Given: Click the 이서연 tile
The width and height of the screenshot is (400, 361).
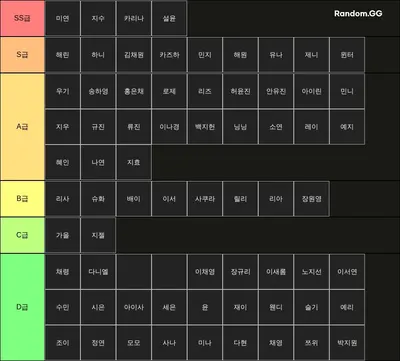Looking at the screenshot, I should point(347,271).
